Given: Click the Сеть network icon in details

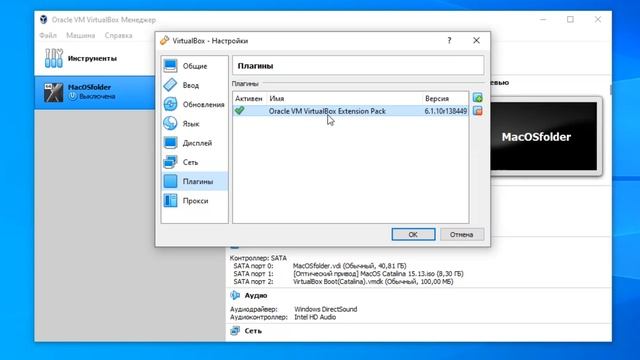Looking at the screenshot, I should click(x=235, y=331).
